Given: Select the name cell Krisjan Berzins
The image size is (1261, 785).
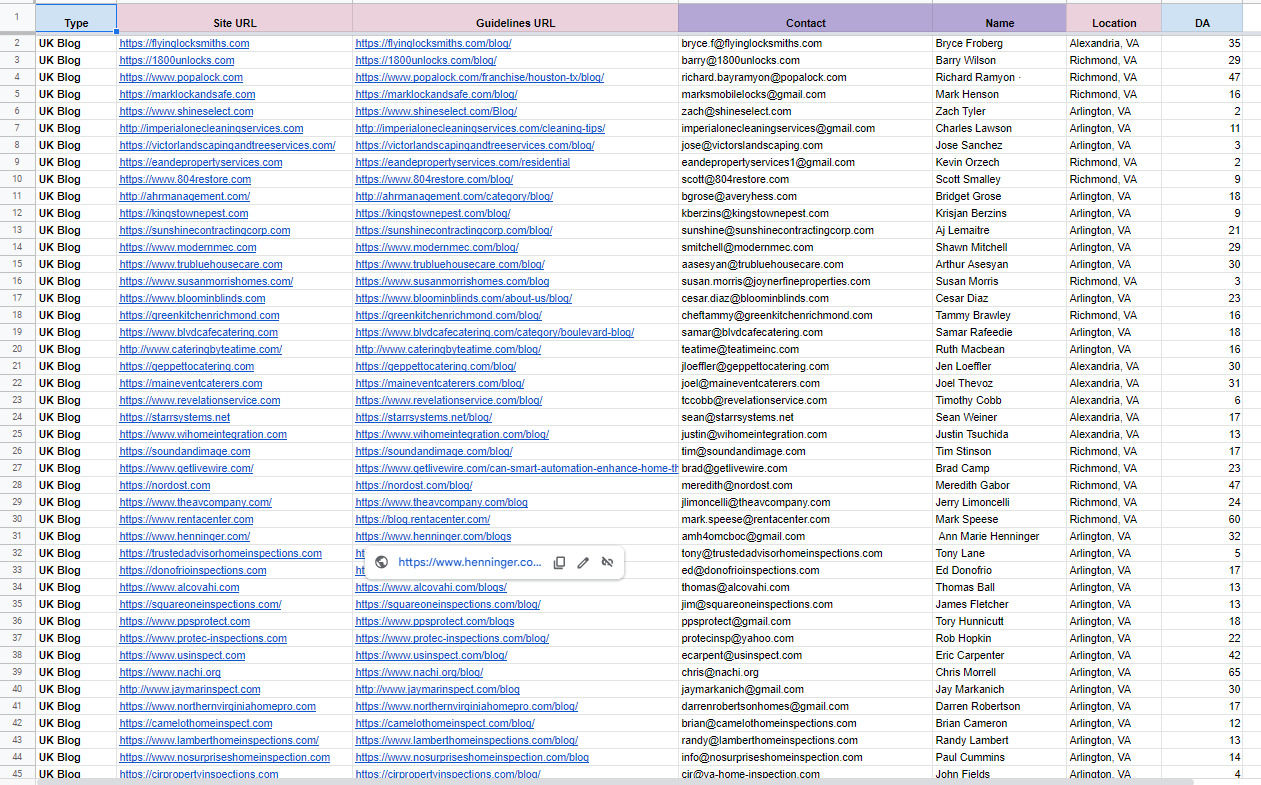Looking at the screenshot, I should pos(999,213).
